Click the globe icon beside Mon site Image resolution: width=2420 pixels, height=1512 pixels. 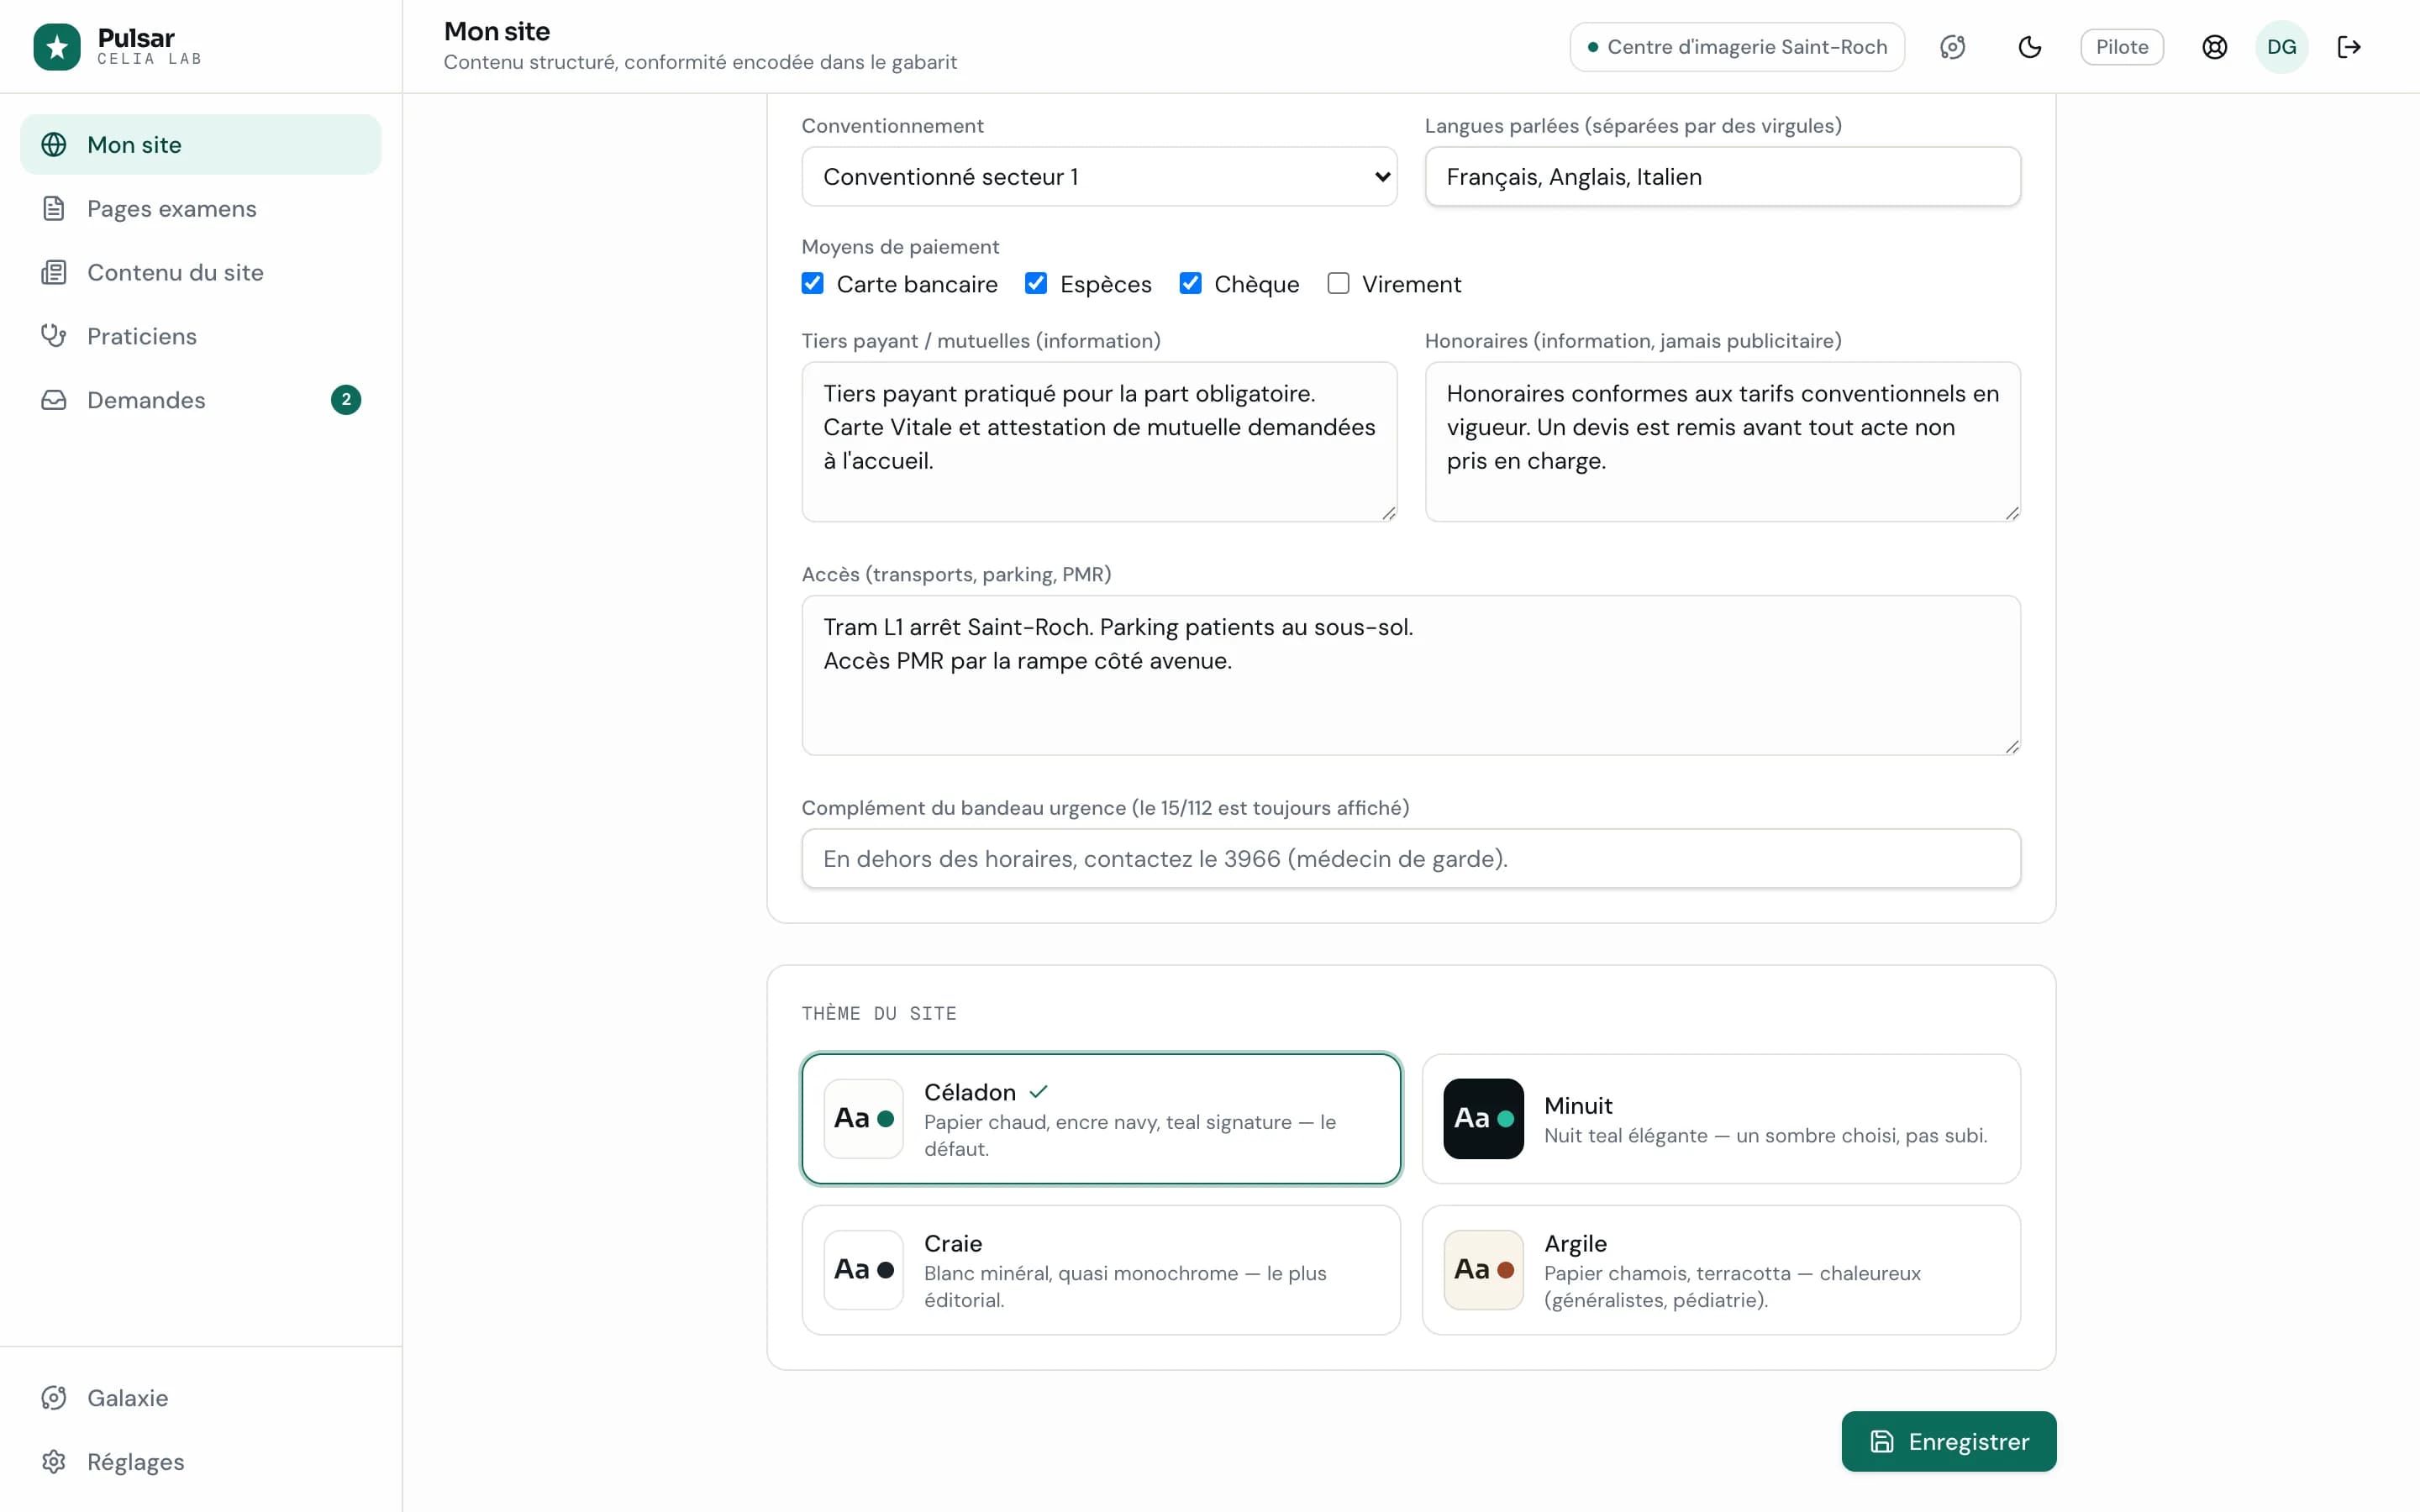[54, 145]
